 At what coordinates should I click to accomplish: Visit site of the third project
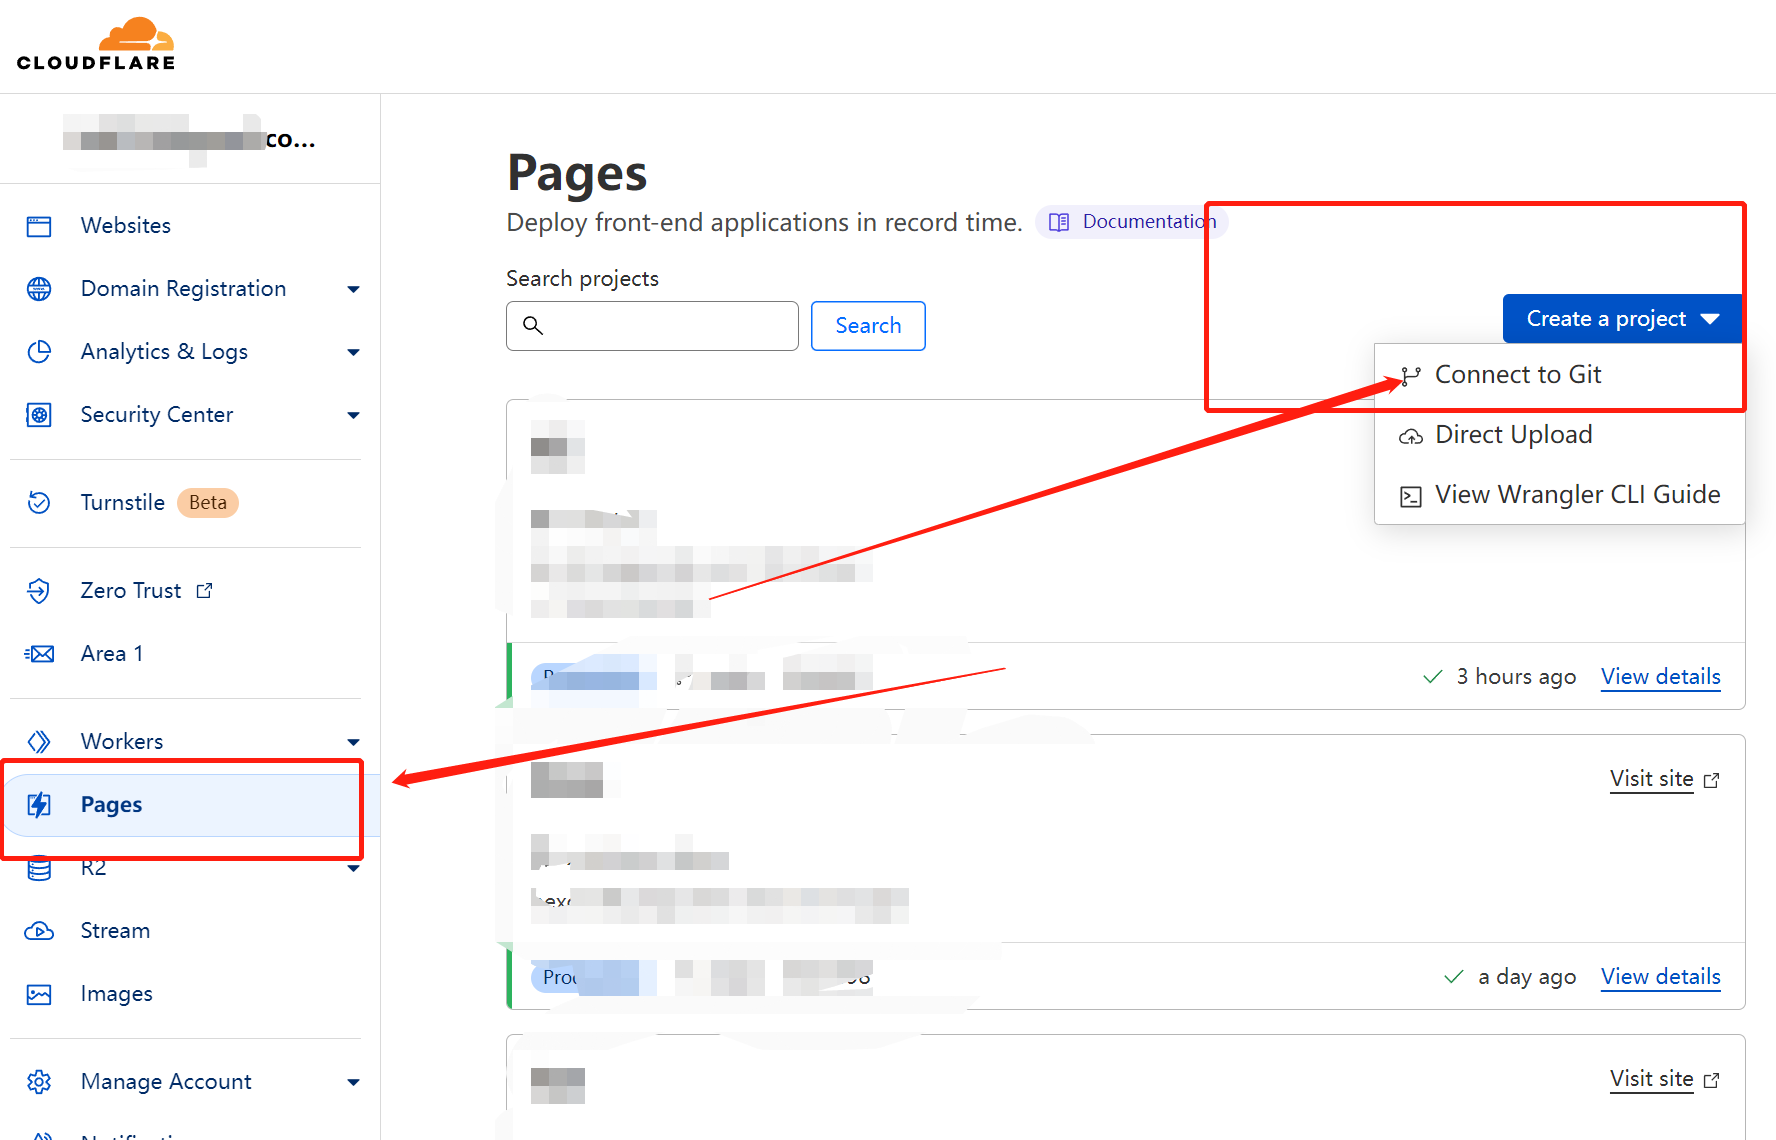click(1652, 1079)
